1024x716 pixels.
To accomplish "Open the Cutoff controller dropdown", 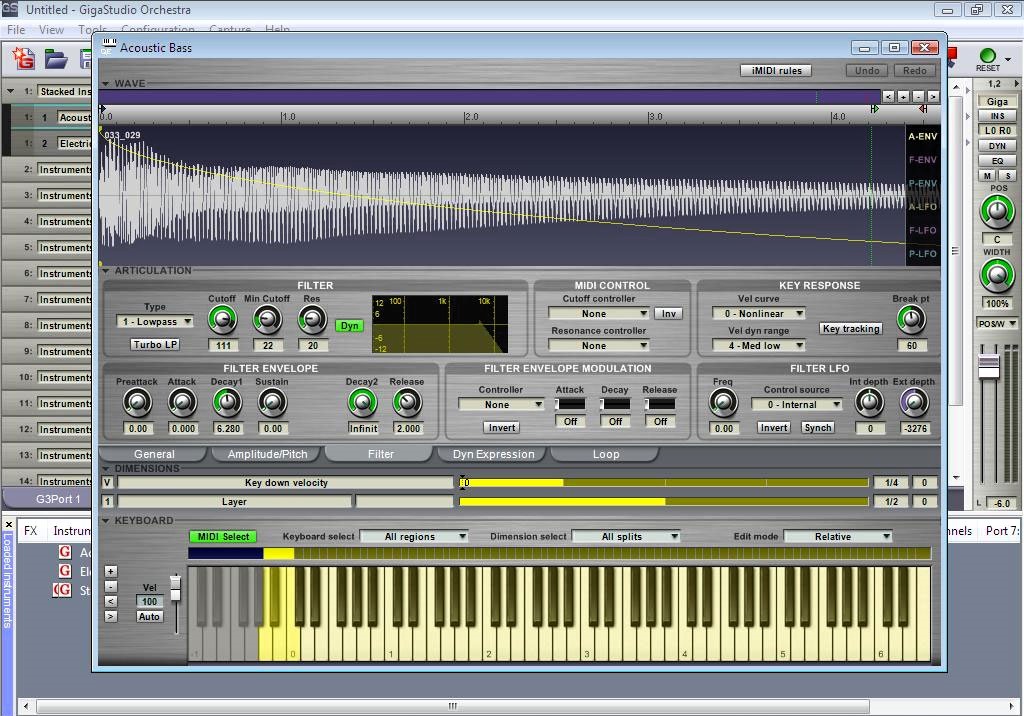I will tap(599, 314).
